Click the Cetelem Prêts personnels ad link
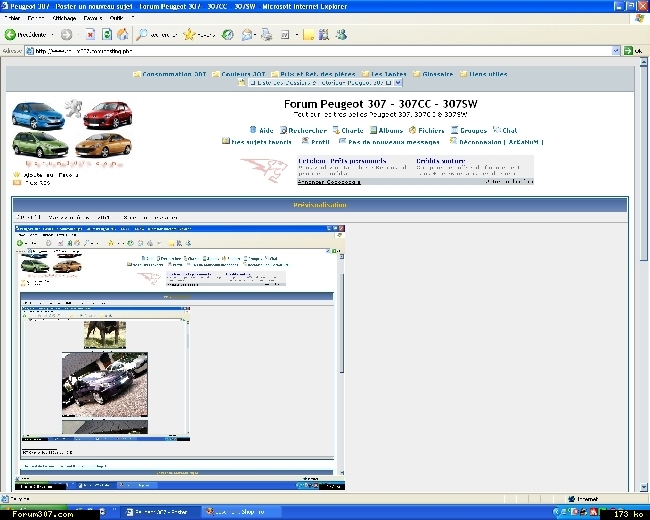Image resolution: width=650 pixels, height=520 pixels. coord(342,160)
